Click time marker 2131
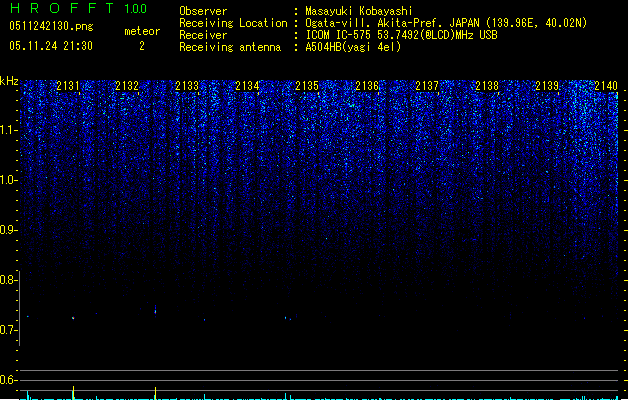Viewport: 629px width, 400px height. (x=68, y=86)
